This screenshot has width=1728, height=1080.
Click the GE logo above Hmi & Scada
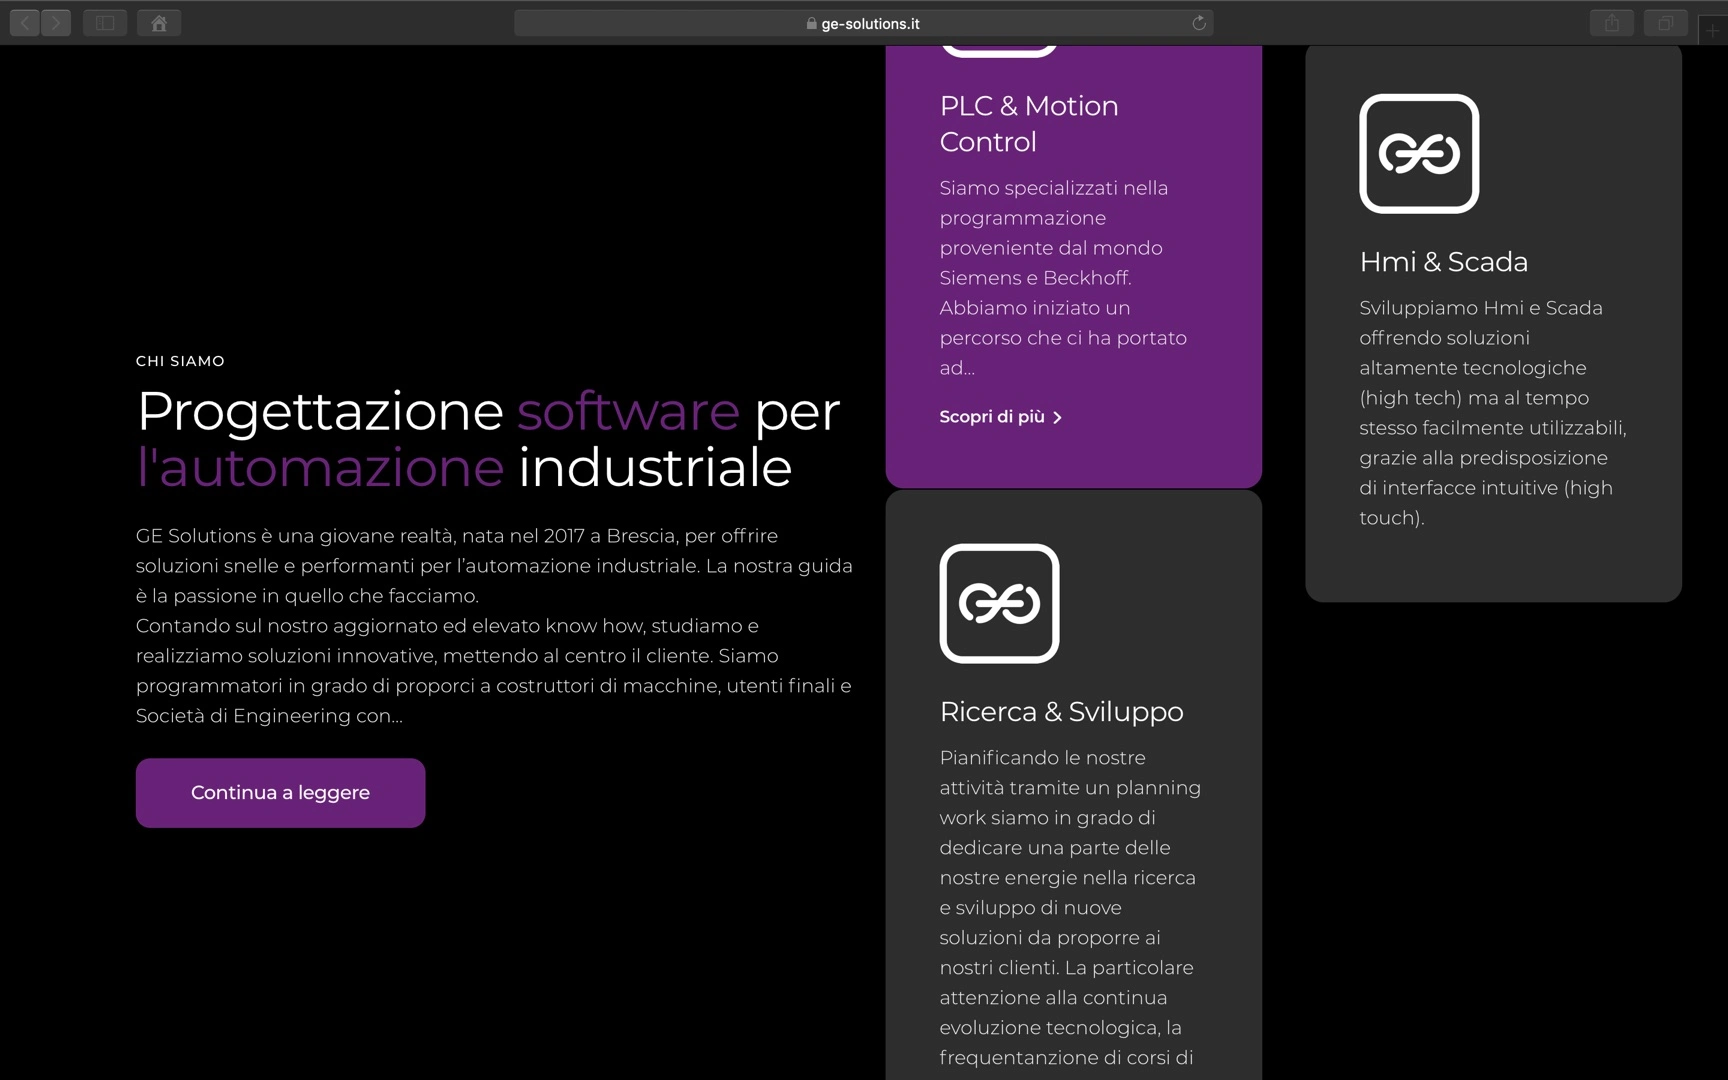(1419, 153)
